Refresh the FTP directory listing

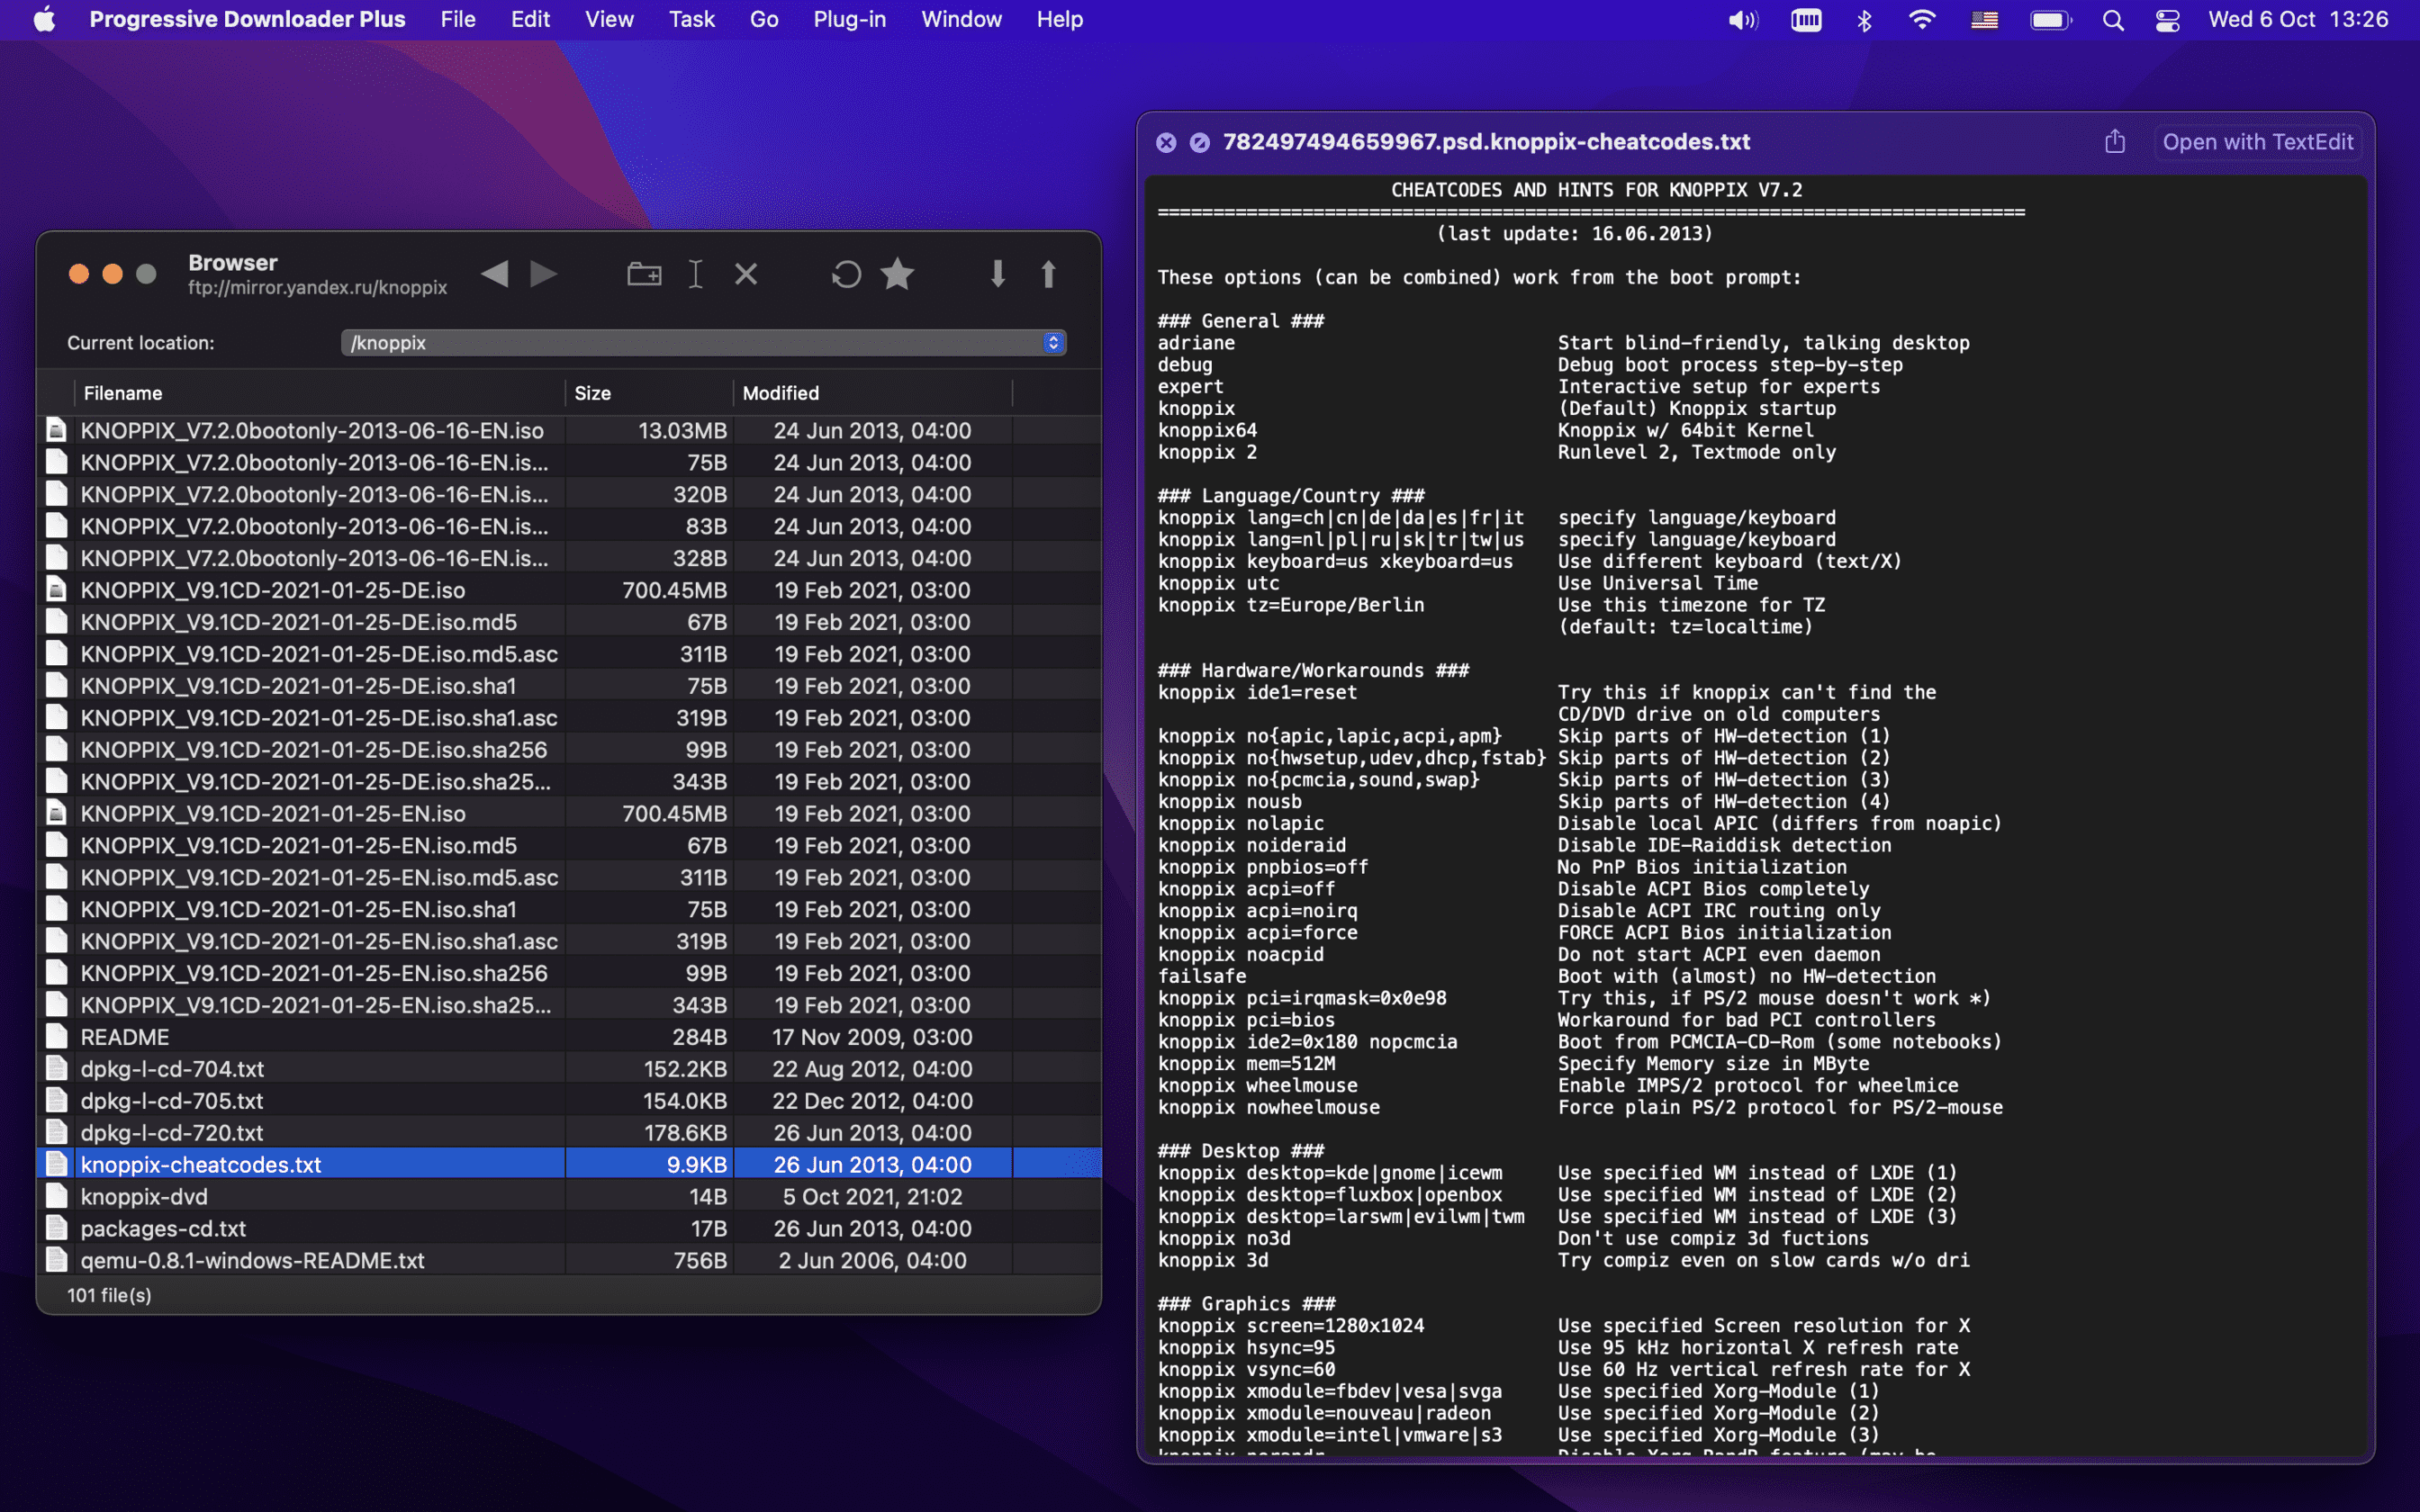[846, 273]
